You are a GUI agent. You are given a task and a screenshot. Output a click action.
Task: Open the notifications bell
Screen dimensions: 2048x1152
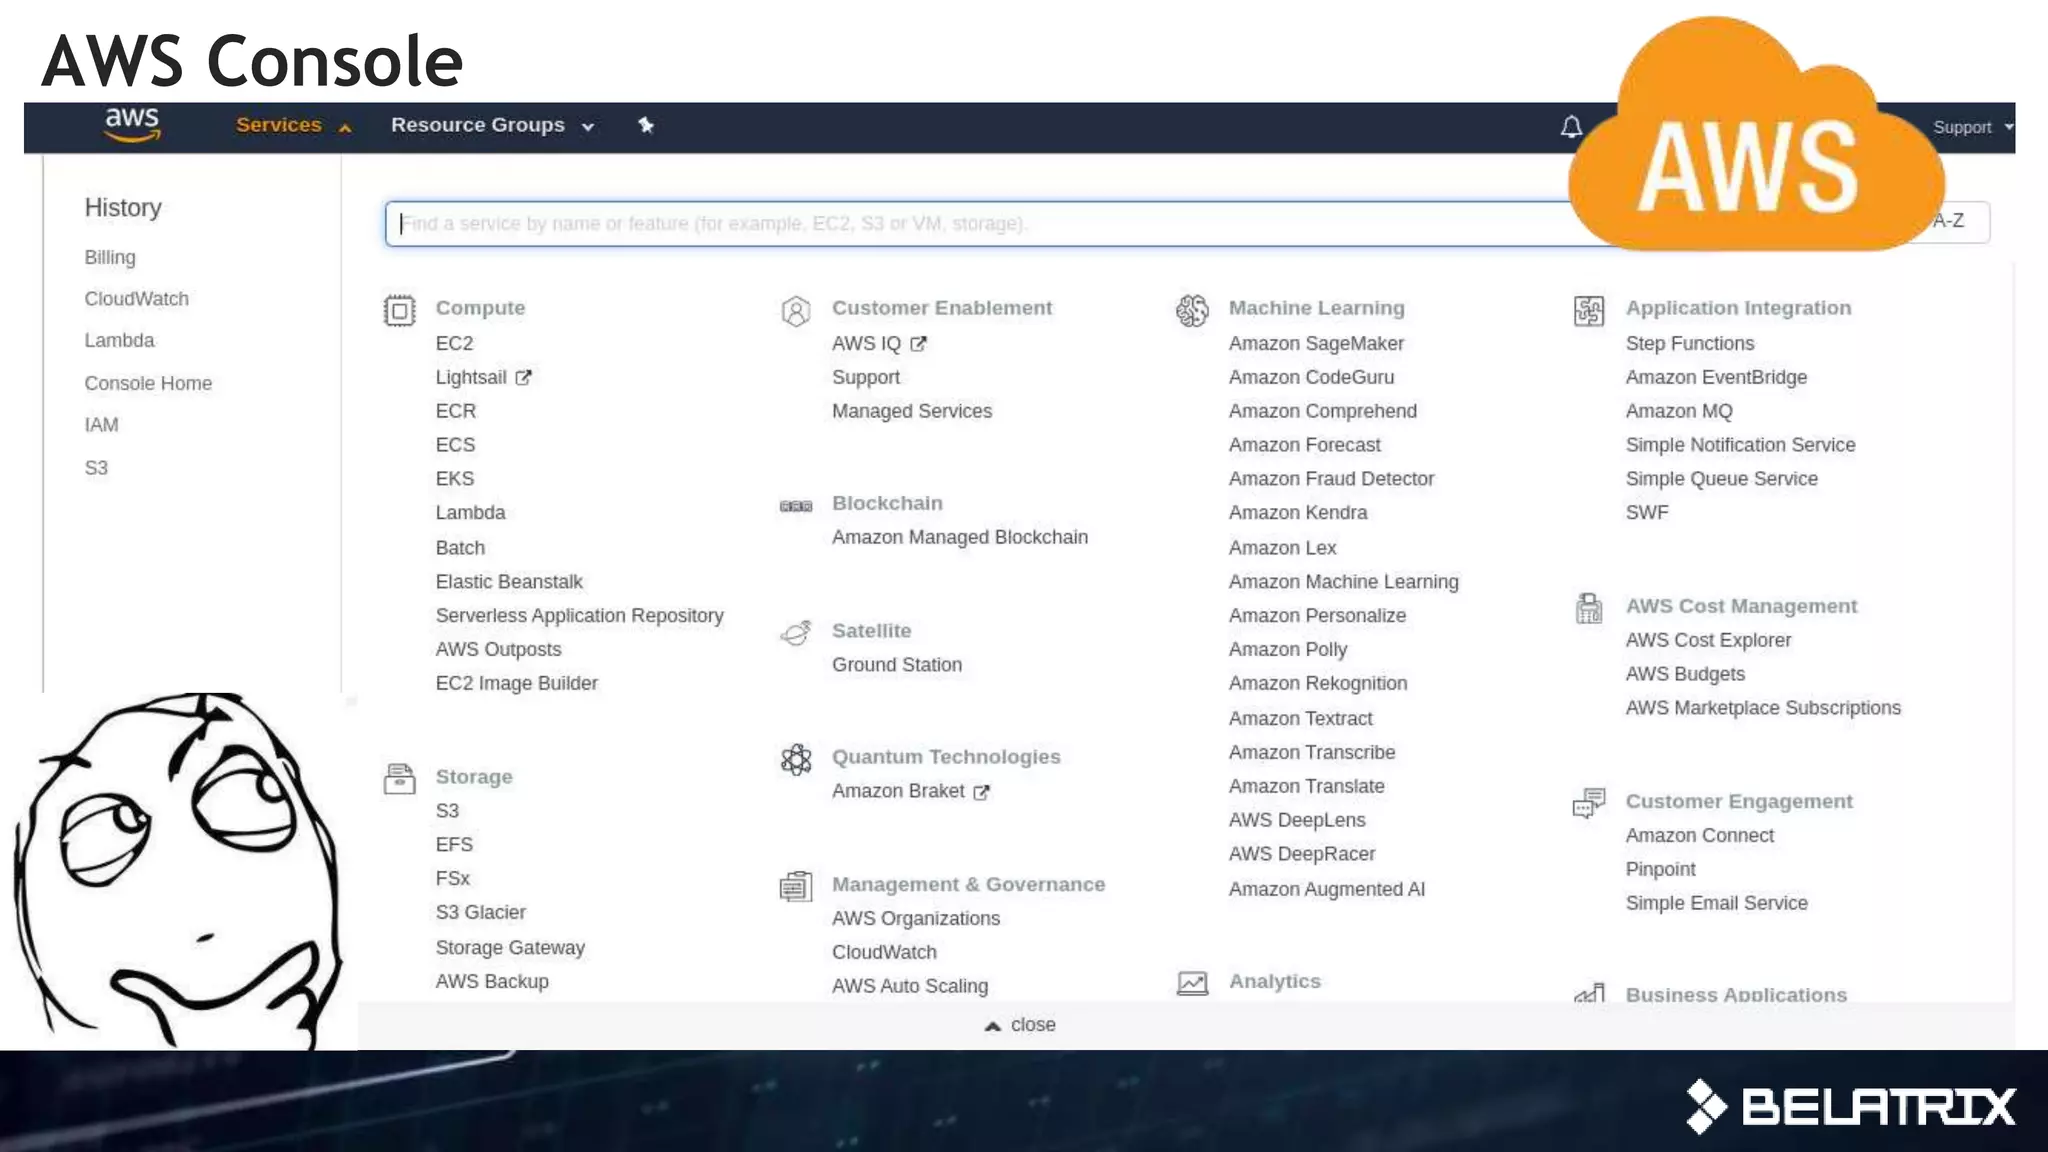1571,127
